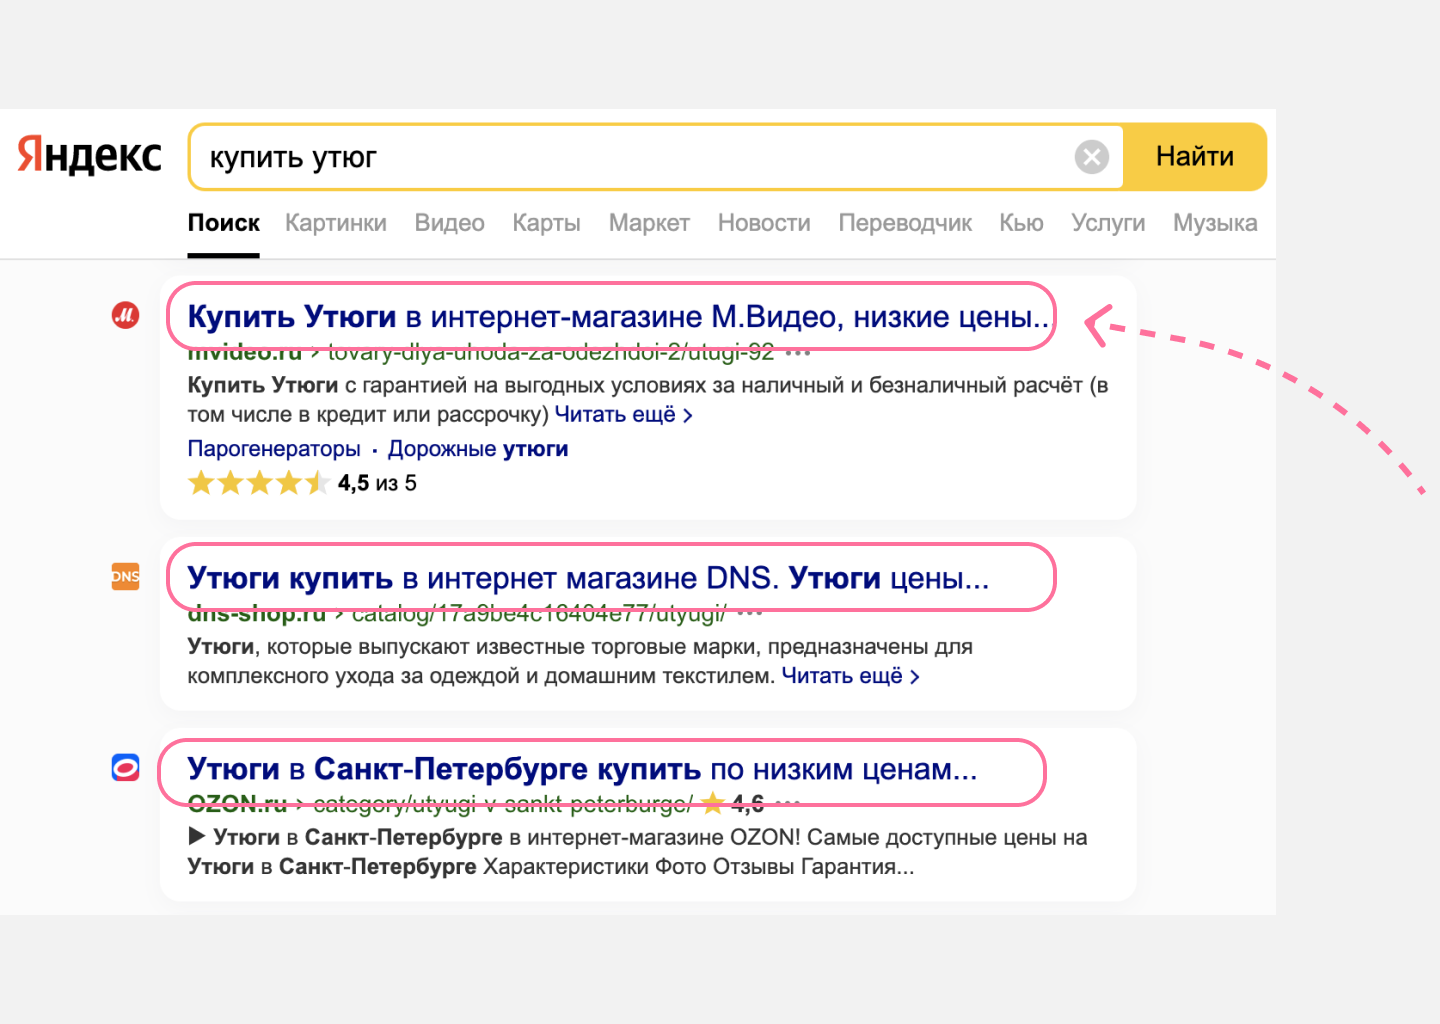The height and width of the screenshot is (1024, 1440).
Task: Open the Маркет tab
Action: pyautogui.click(x=649, y=223)
